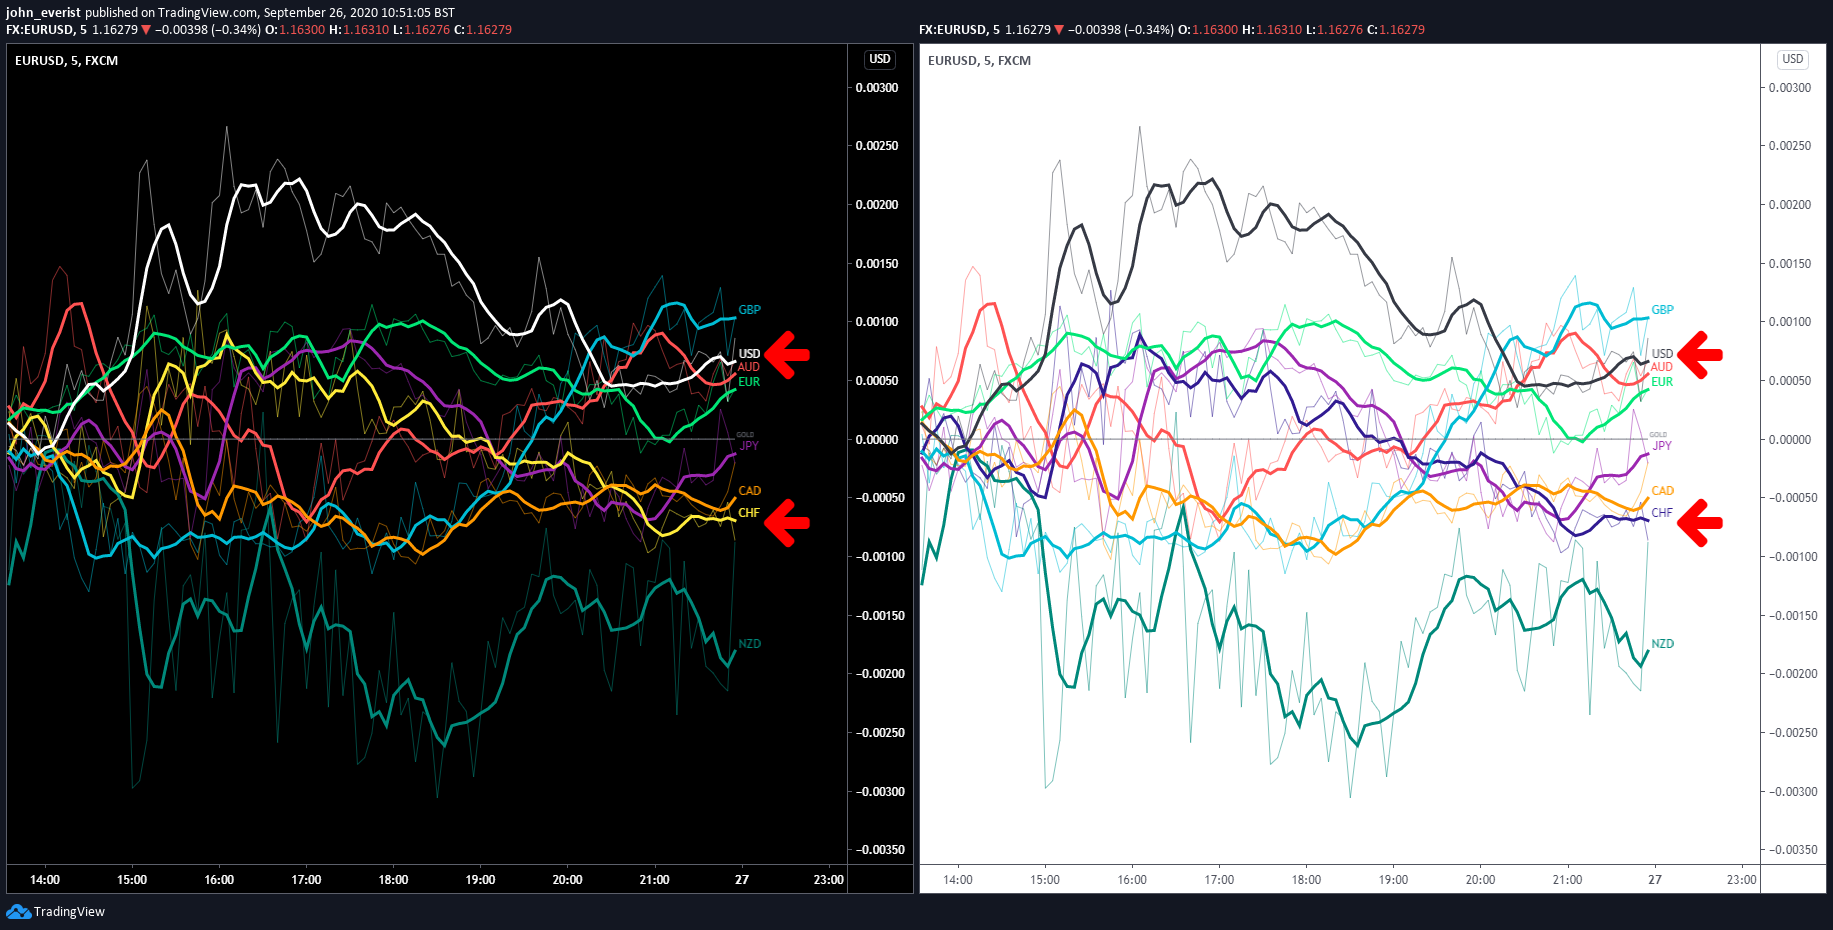Click the 27 date label on light chart
The image size is (1833, 930).
[1655, 880]
